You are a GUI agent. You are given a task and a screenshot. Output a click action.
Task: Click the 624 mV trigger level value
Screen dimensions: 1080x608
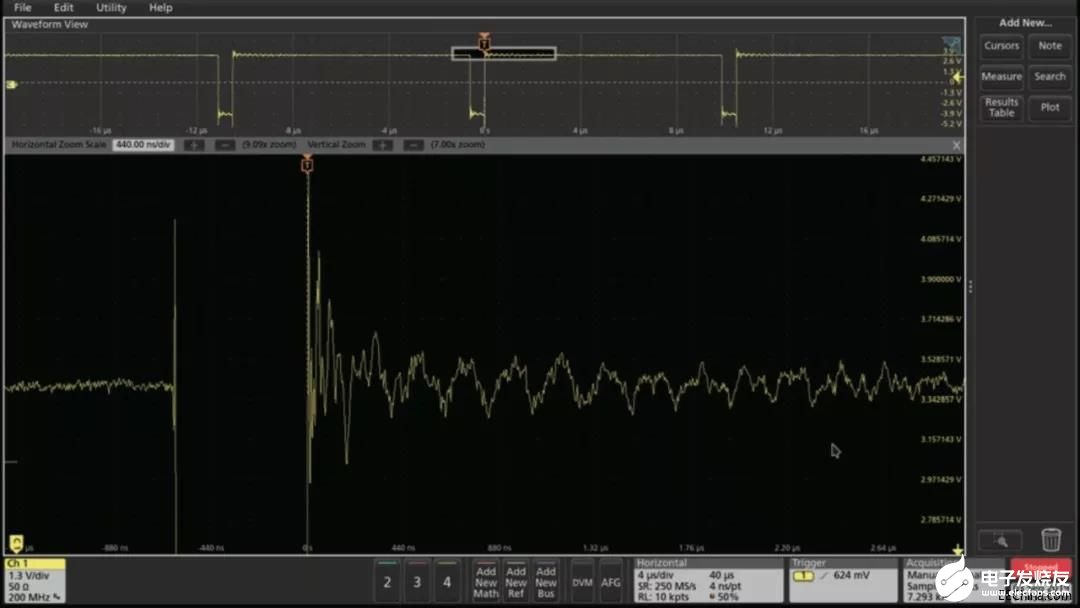pos(851,575)
